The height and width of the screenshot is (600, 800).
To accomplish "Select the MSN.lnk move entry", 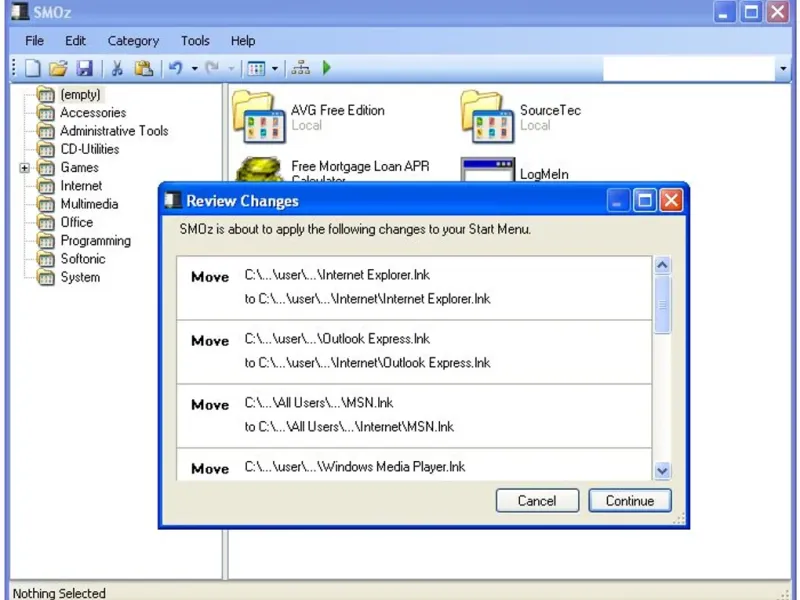I will (414, 416).
